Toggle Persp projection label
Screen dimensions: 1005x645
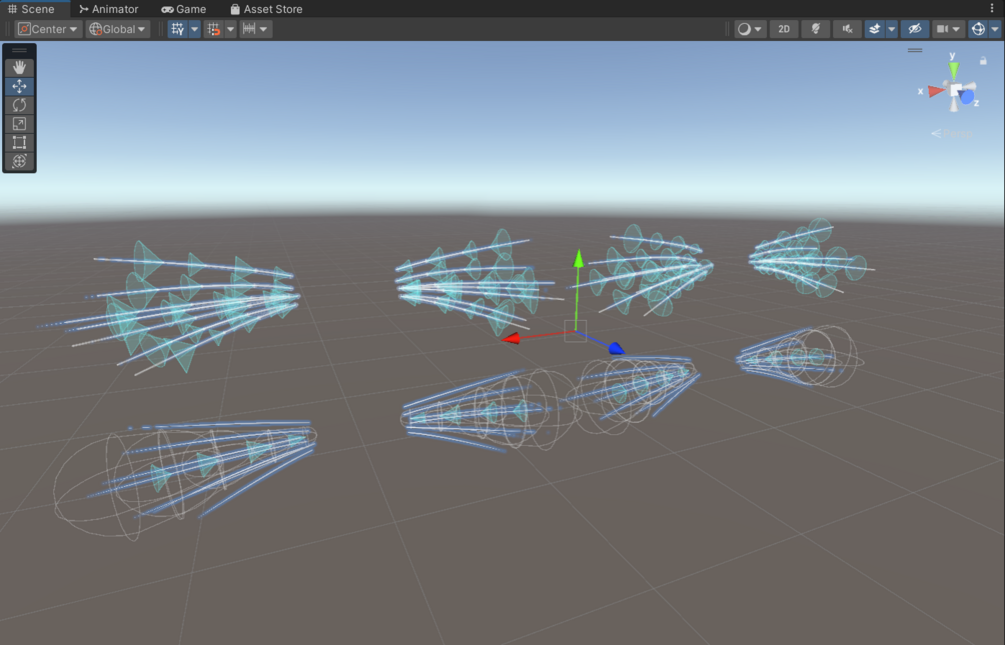[952, 133]
